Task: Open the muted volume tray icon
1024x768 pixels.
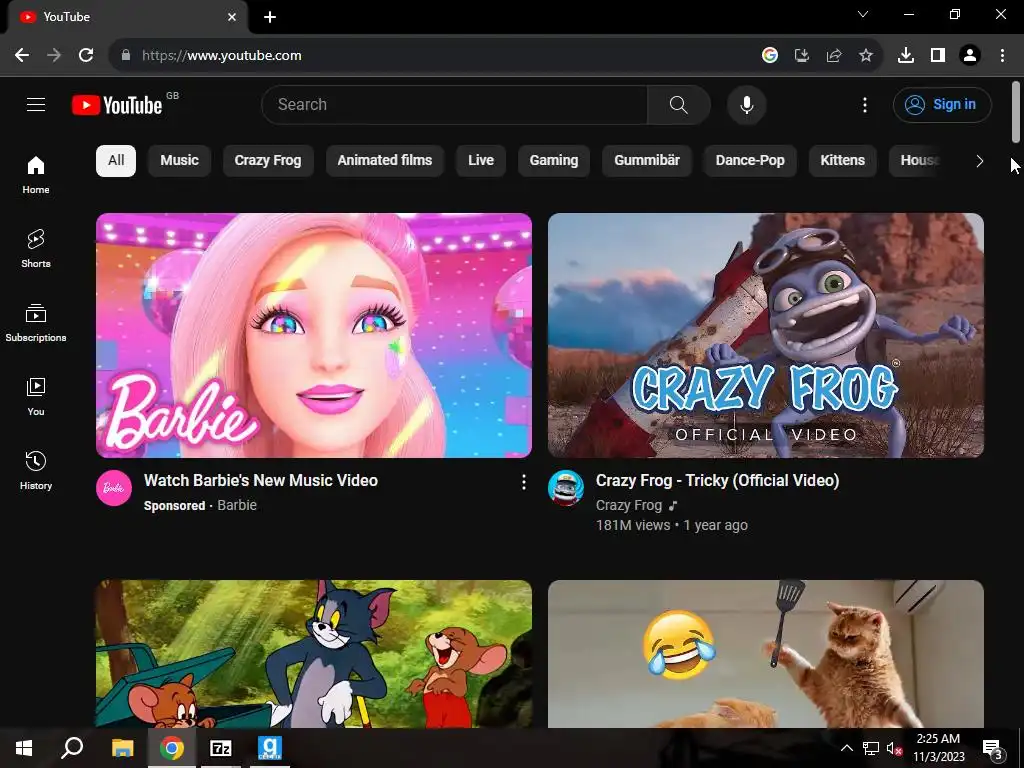Action: coord(895,748)
